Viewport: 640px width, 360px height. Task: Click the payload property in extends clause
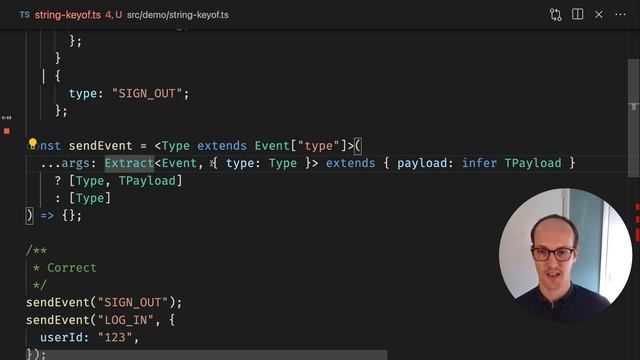[x=422, y=163]
